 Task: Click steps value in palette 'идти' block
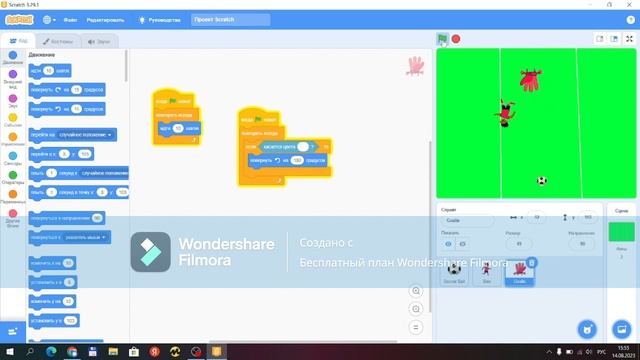pyautogui.click(x=49, y=71)
